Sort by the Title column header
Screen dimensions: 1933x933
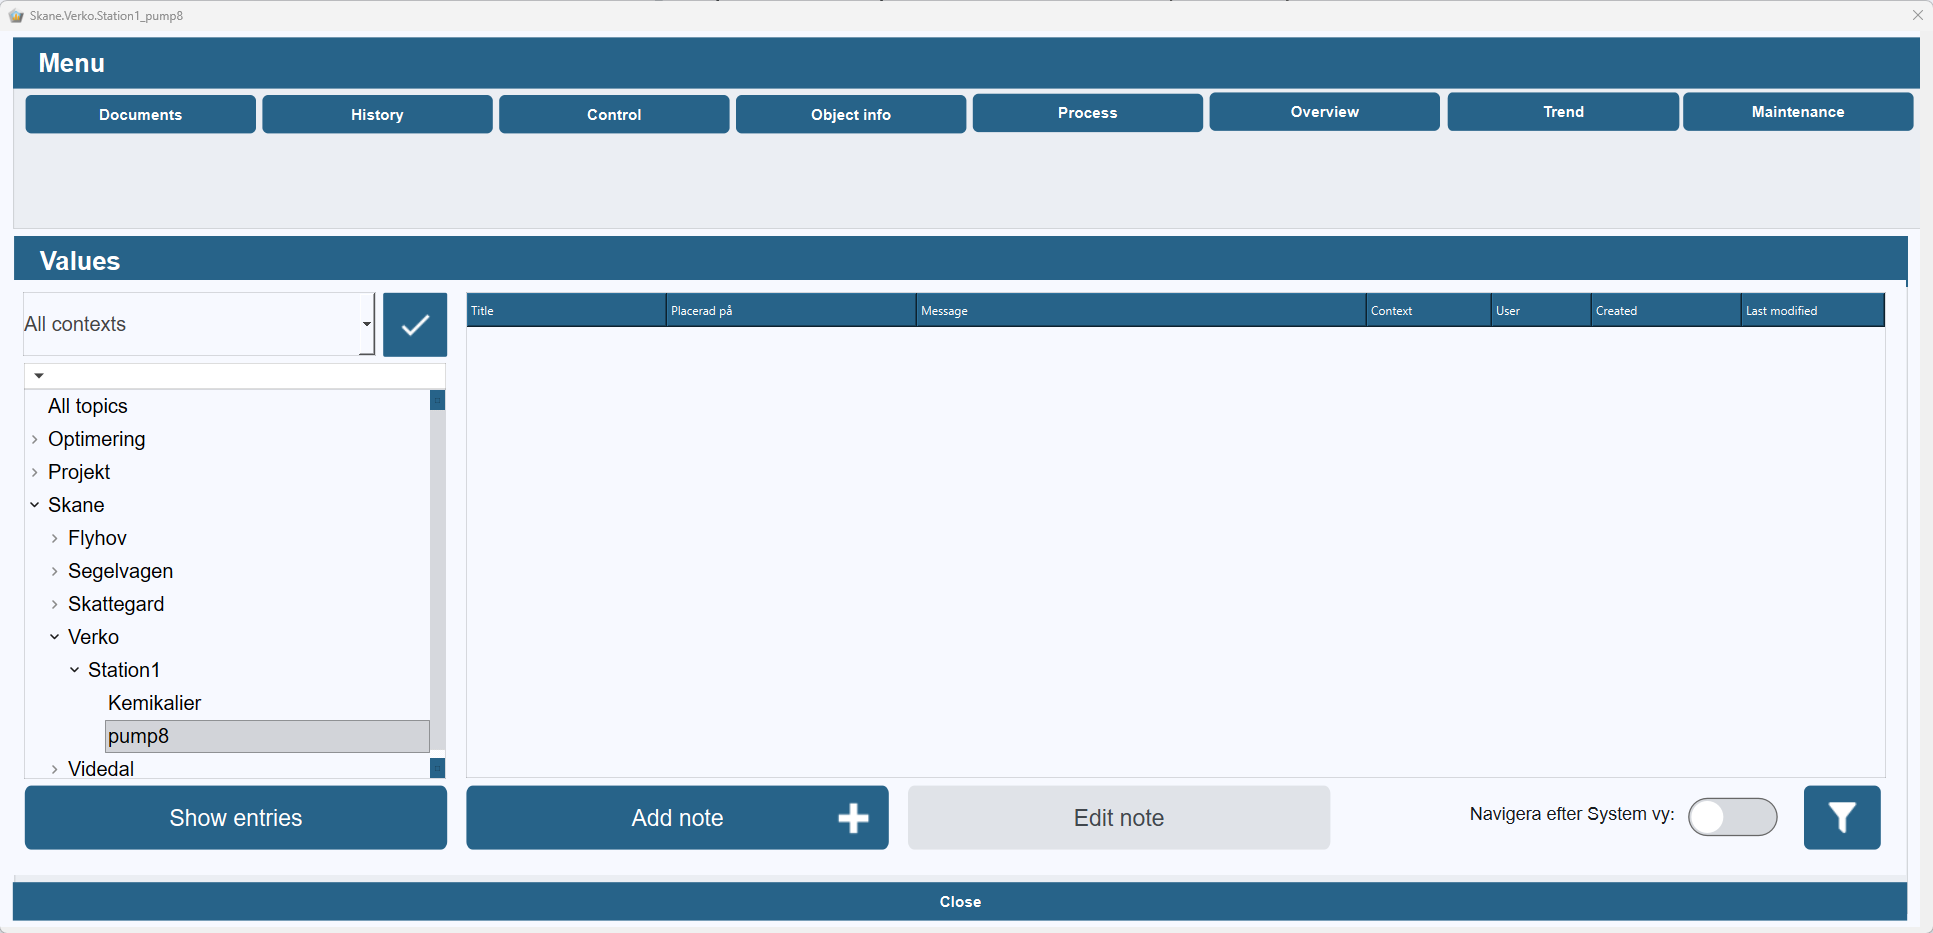tap(566, 310)
